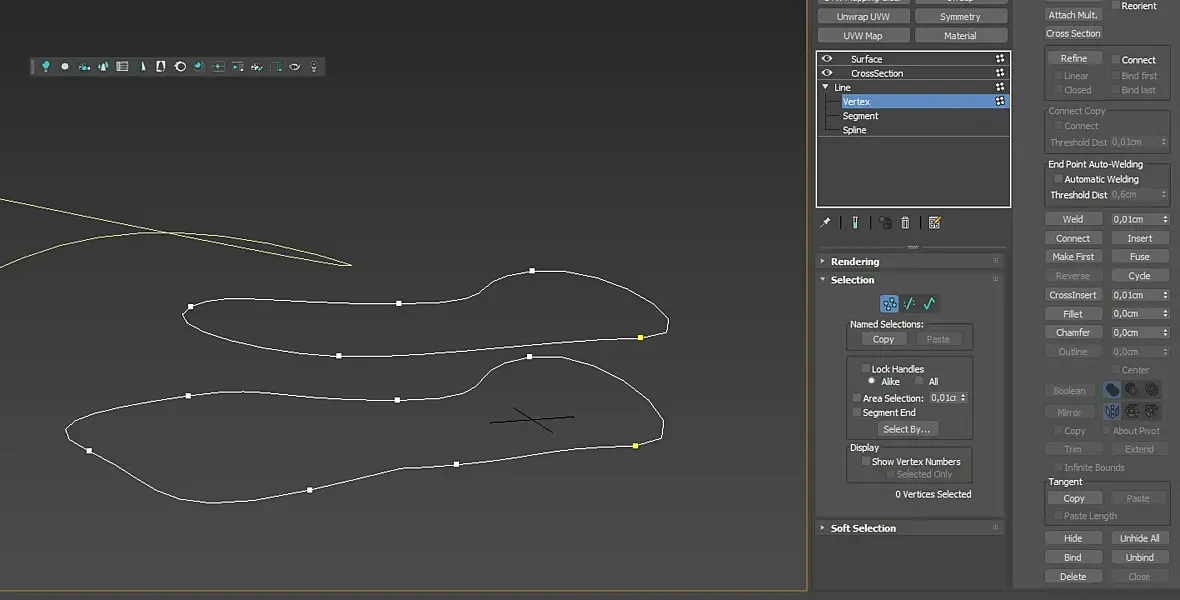1180x600 pixels.
Task: Click the white sphere icon in floating toolbar
Action: point(65,66)
